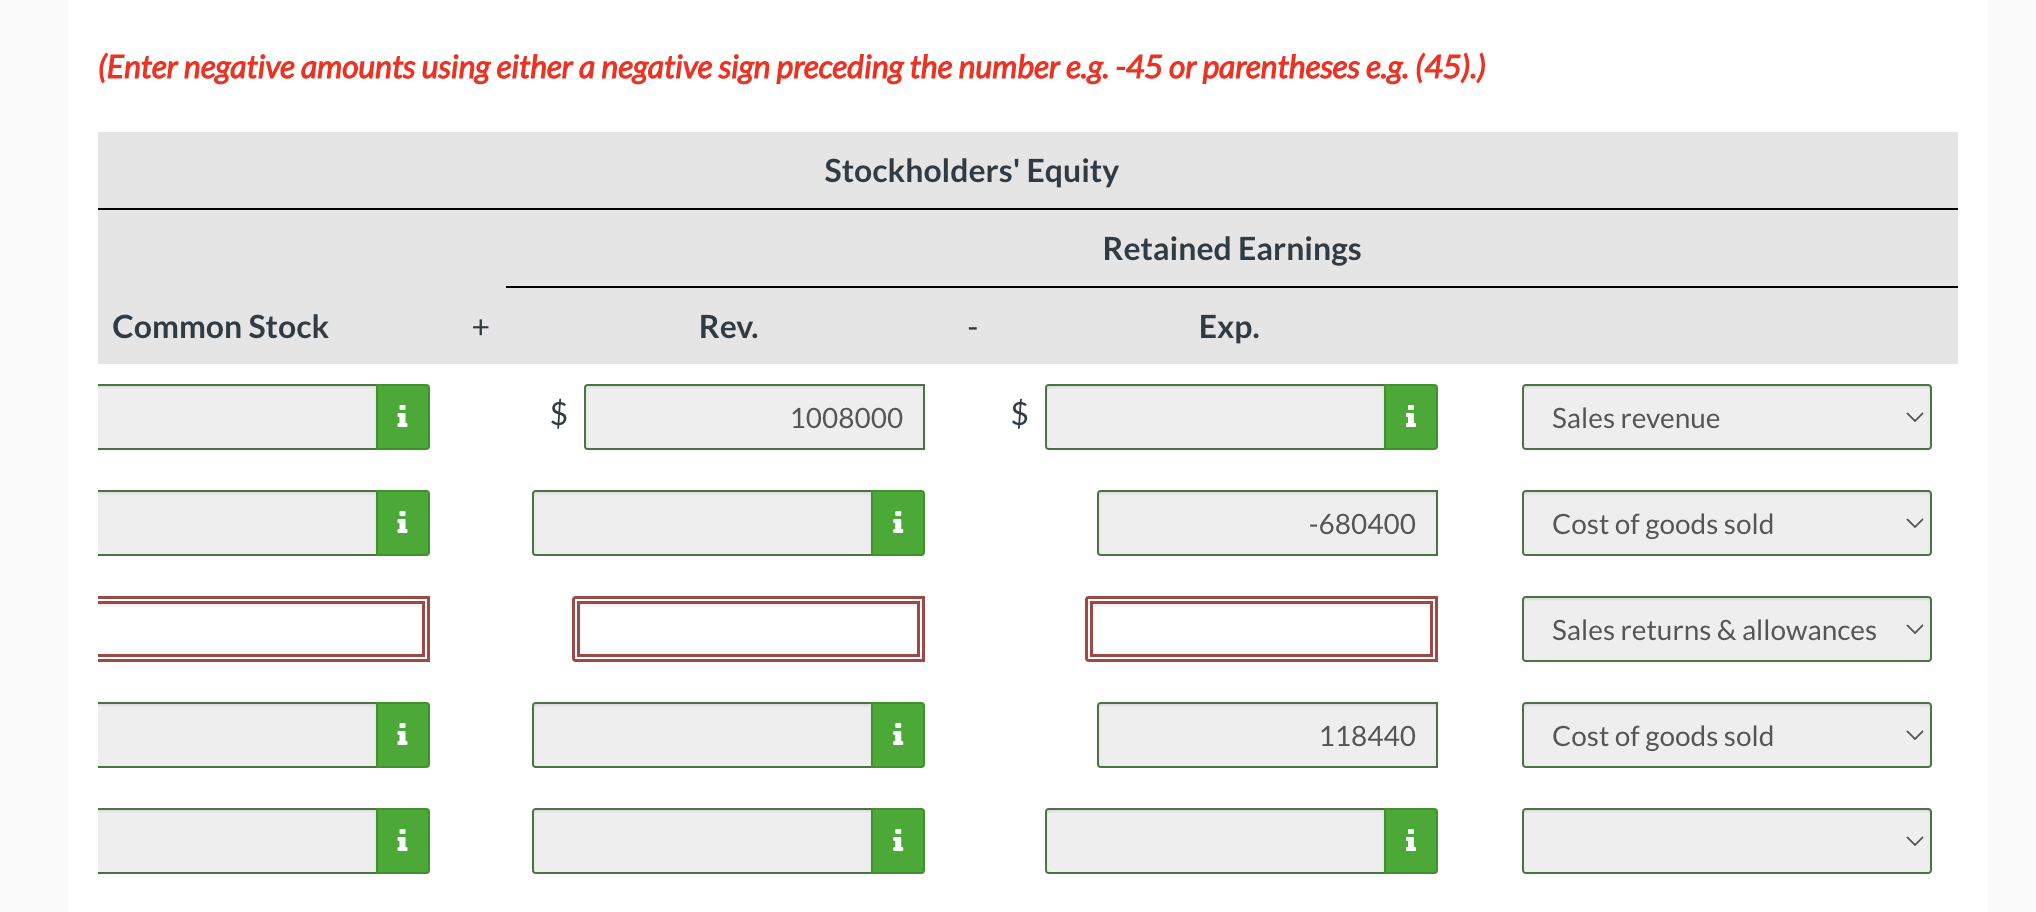The height and width of the screenshot is (912, 2036).
Task: Click the info icon beside the top Exp. field
Action: click(x=1410, y=417)
